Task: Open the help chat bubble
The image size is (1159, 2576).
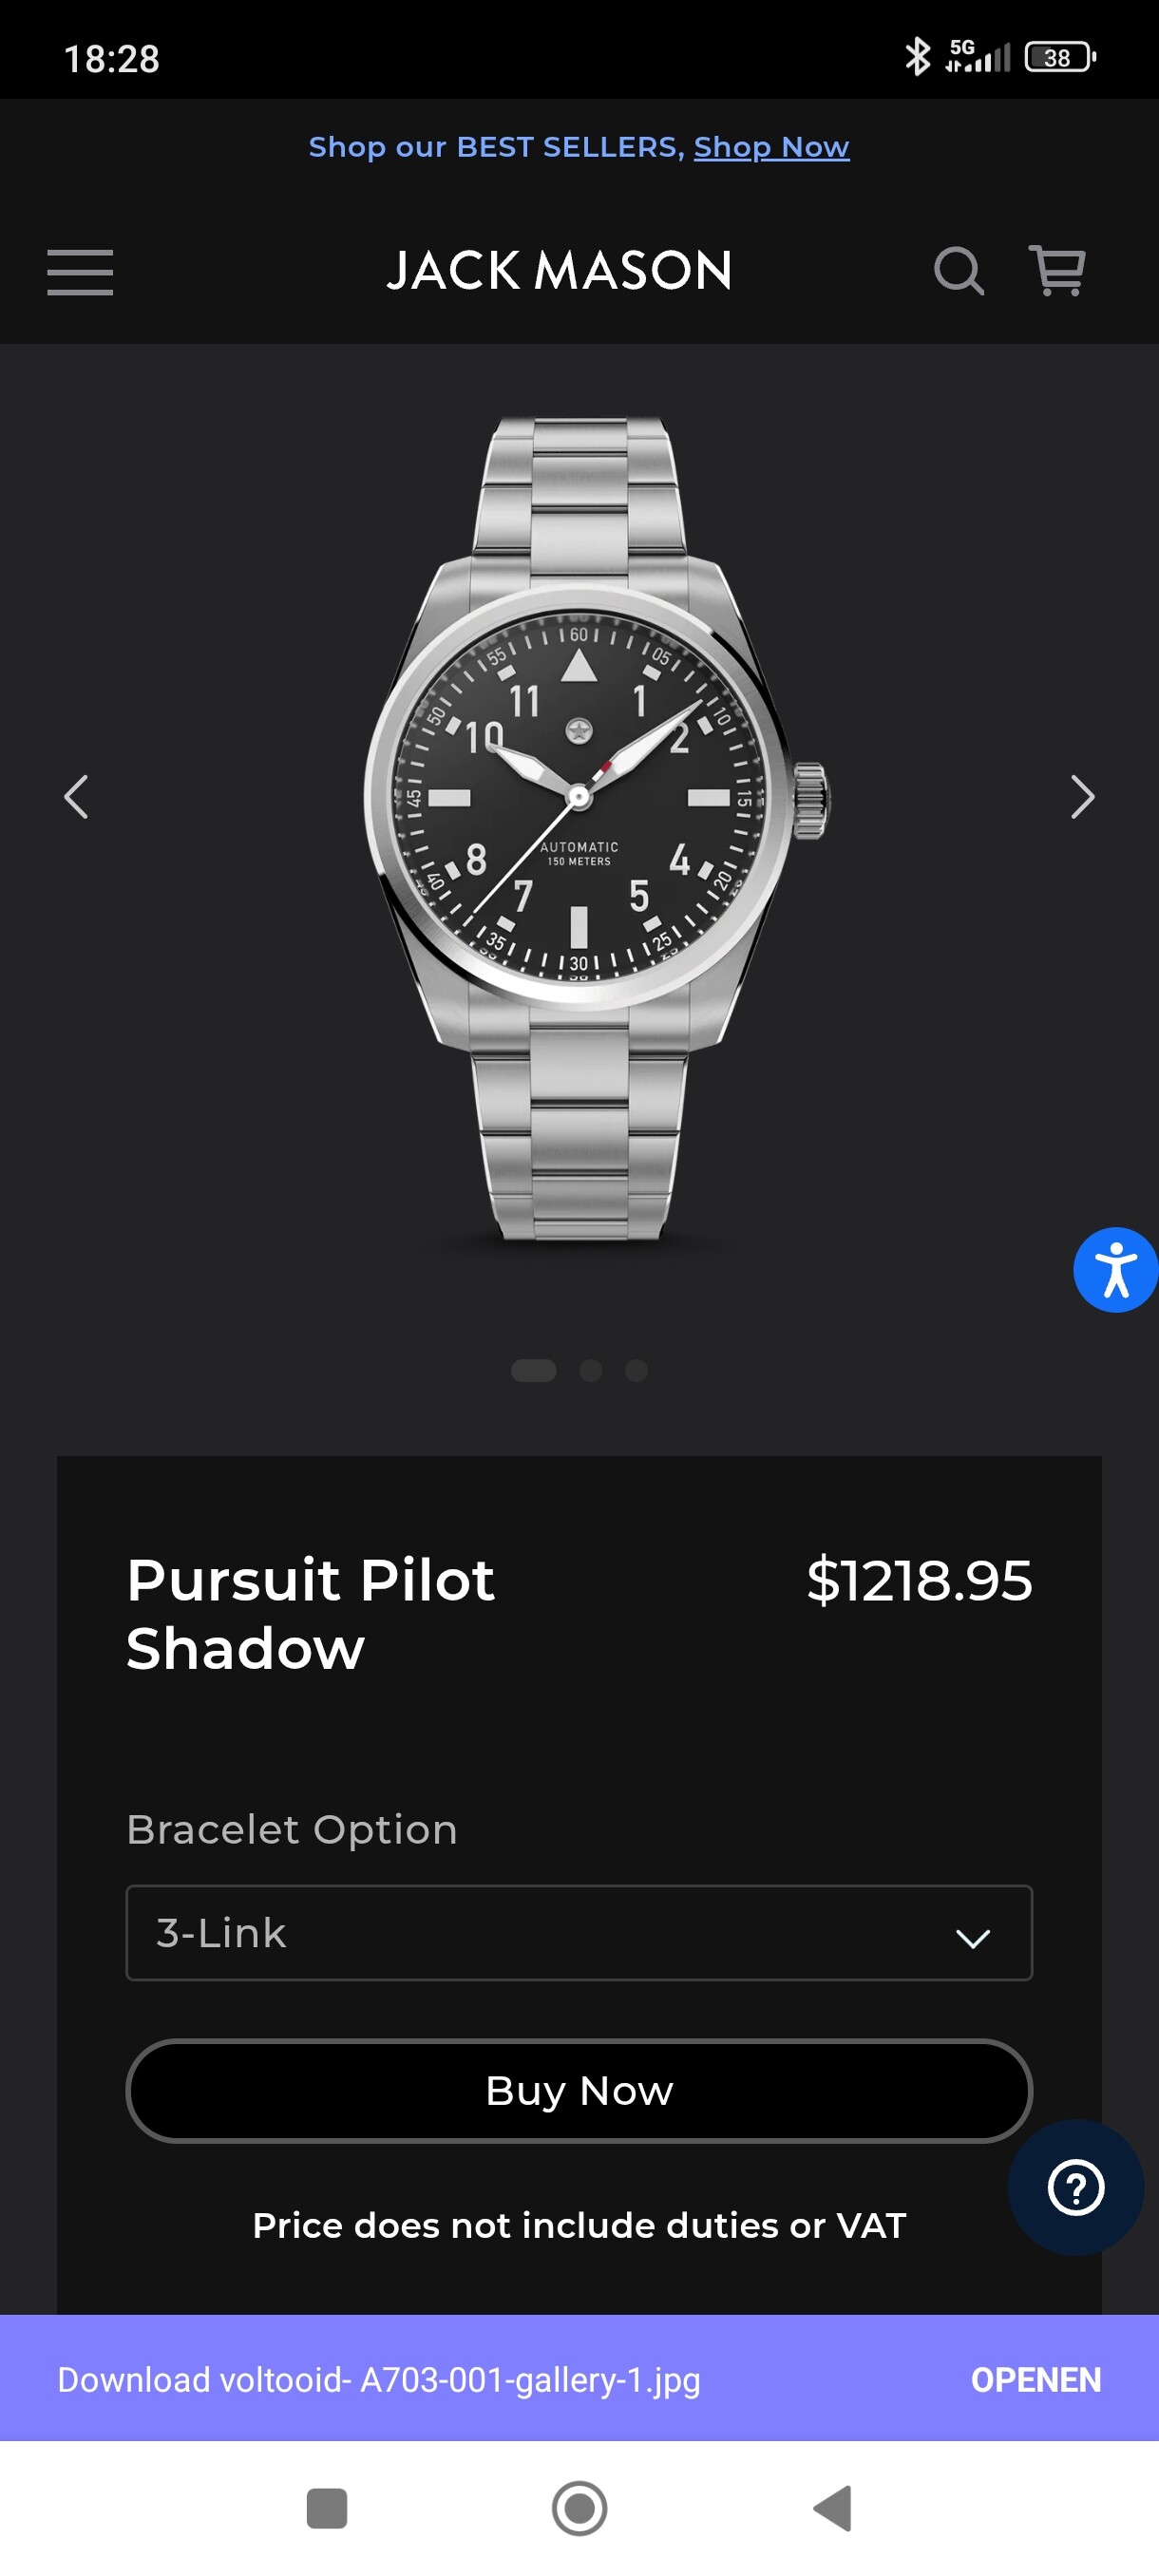Action: tap(1075, 2188)
